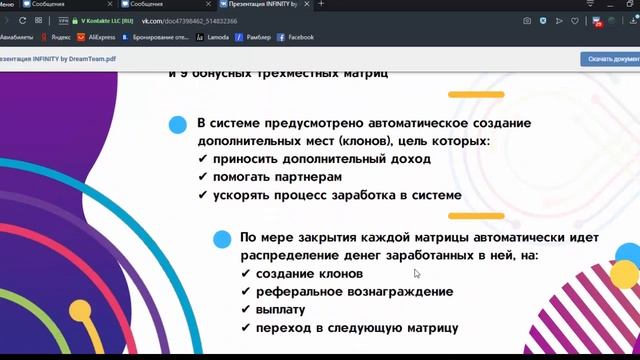Close the second Сообщения tab

pyautogui.click(x=209, y=4)
